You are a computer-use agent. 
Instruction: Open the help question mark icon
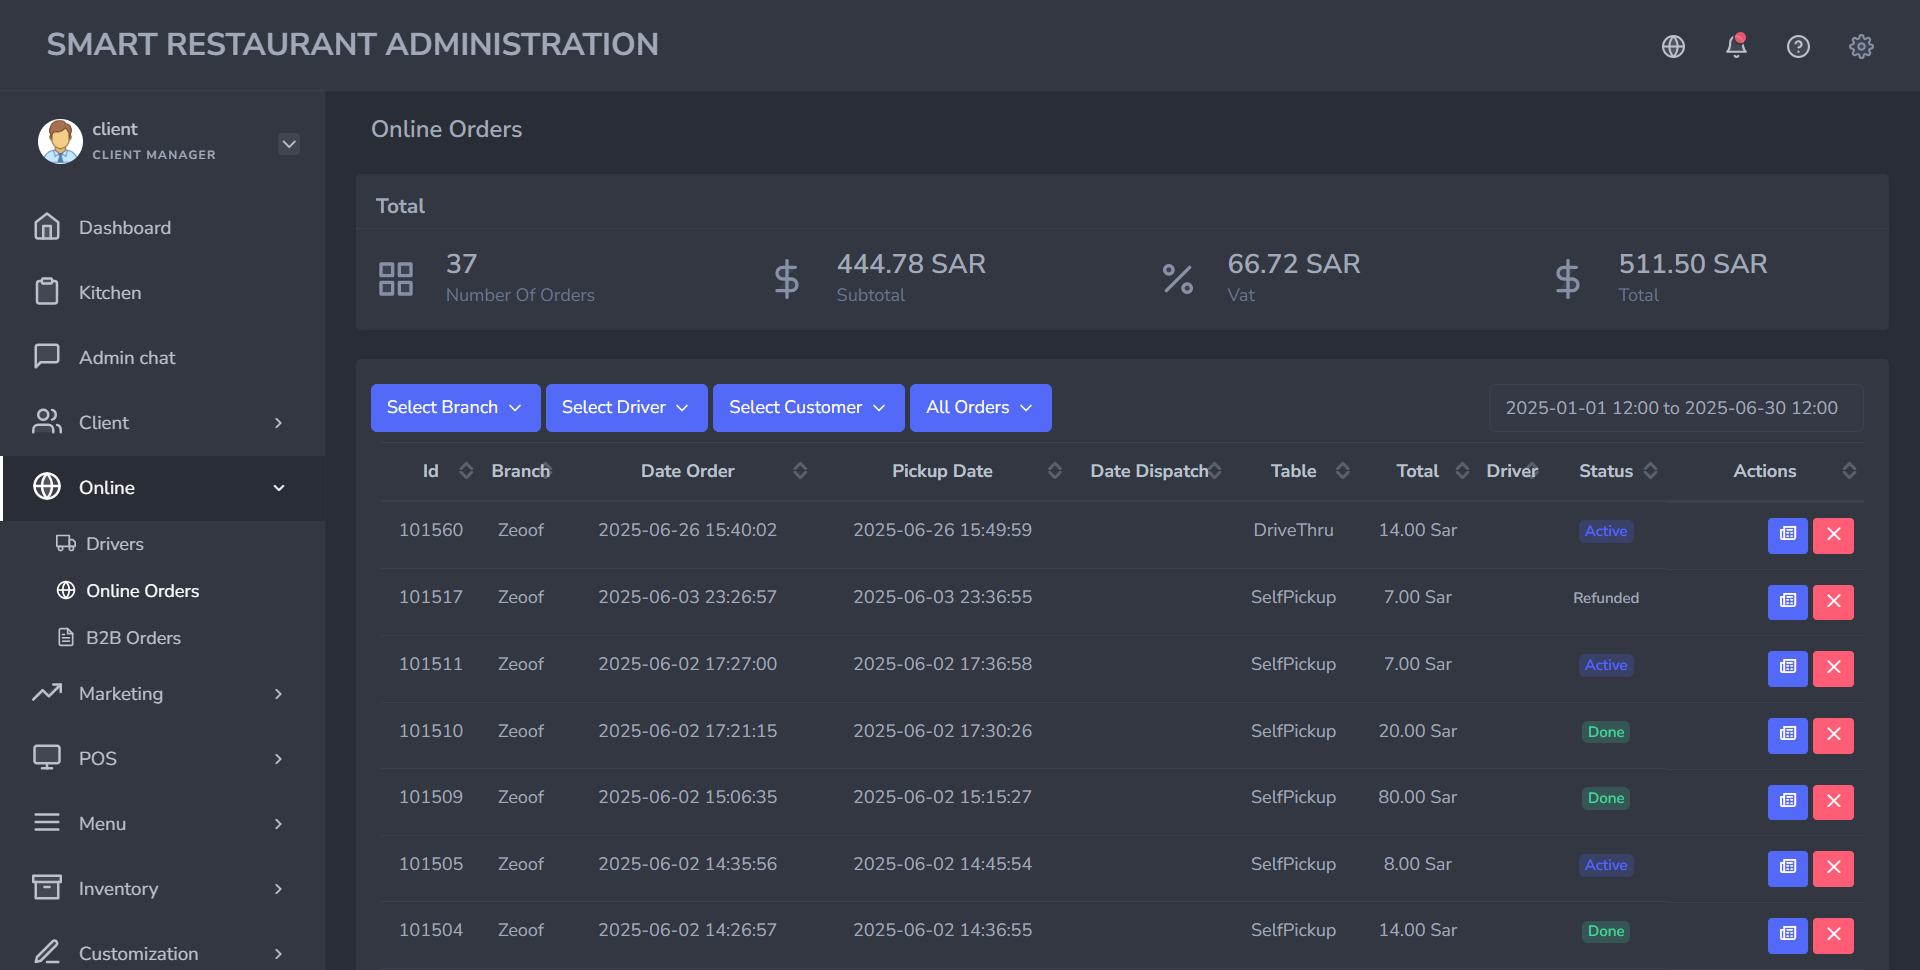point(1798,46)
